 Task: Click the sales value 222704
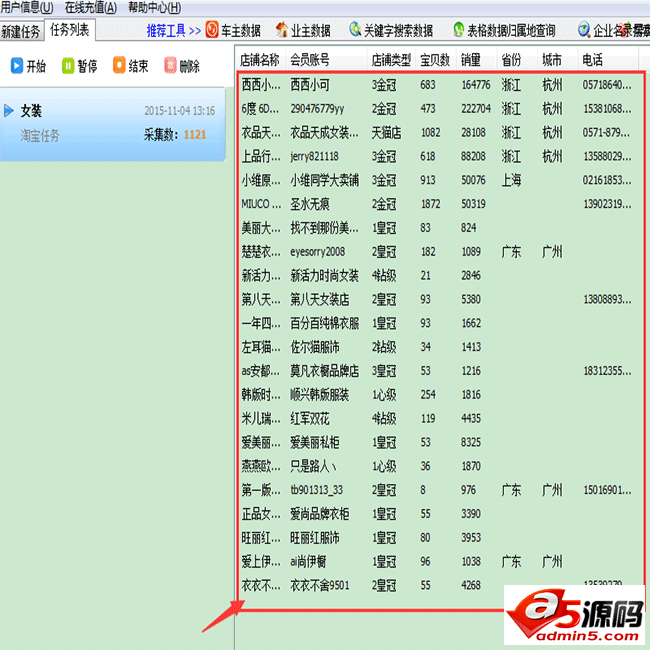pos(476,109)
